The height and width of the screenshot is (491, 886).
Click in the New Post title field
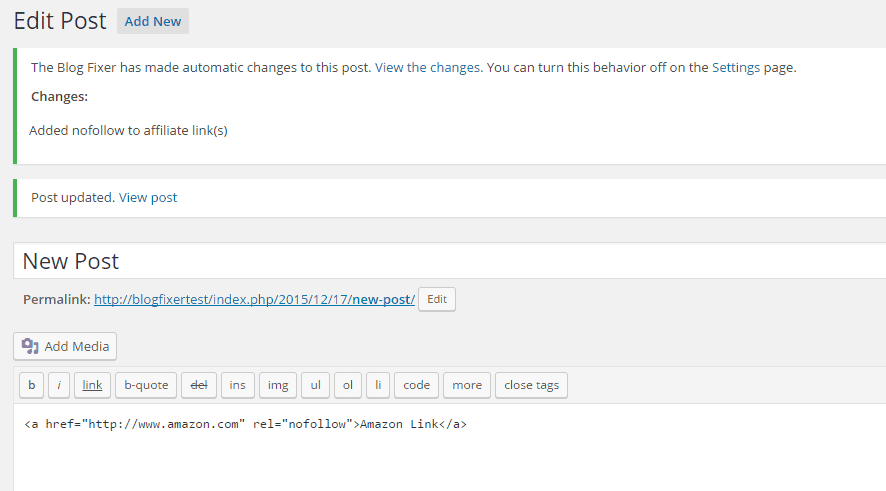click(x=450, y=261)
